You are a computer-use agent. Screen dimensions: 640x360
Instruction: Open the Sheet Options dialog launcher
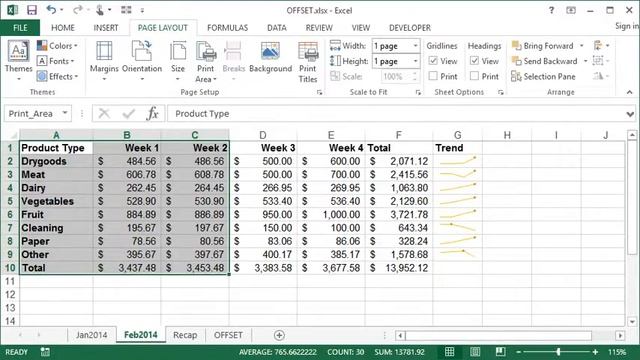pyautogui.click(x=500, y=93)
